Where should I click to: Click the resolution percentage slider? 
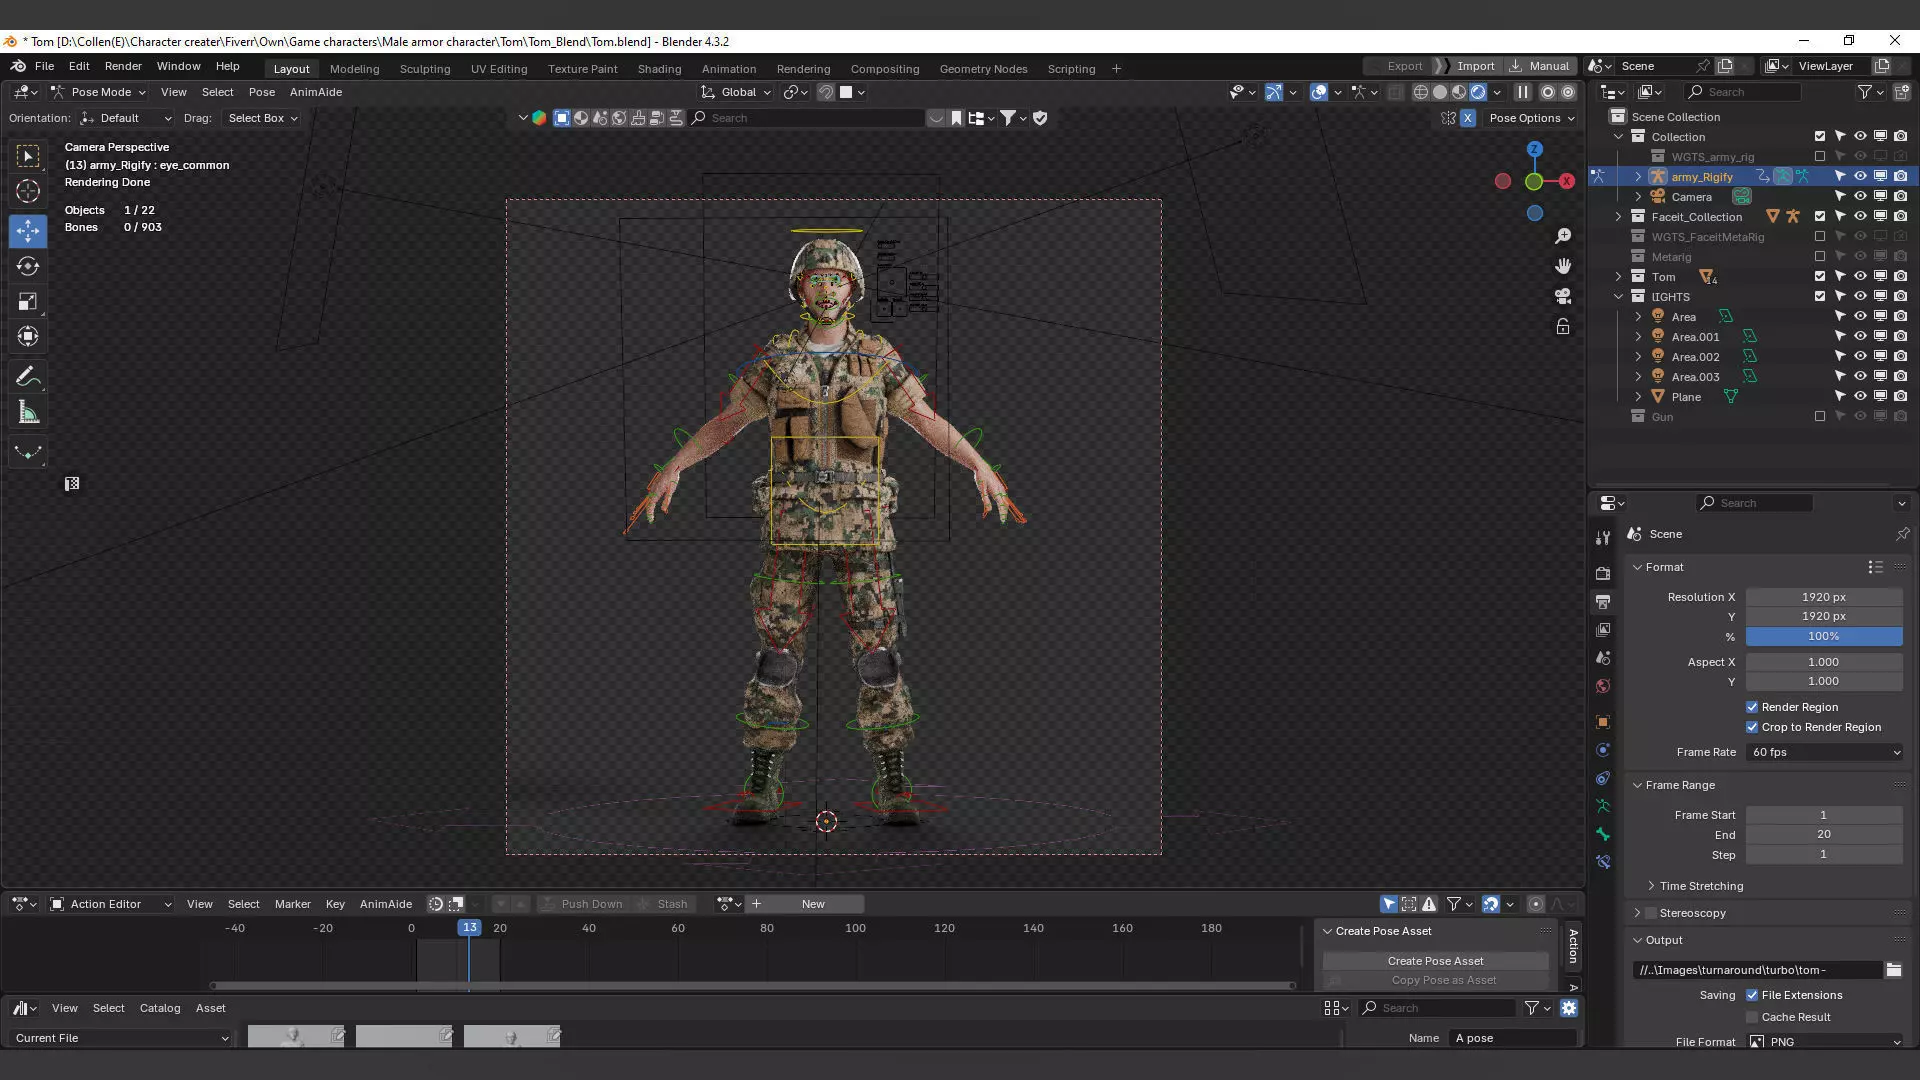pyautogui.click(x=1823, y=636)
